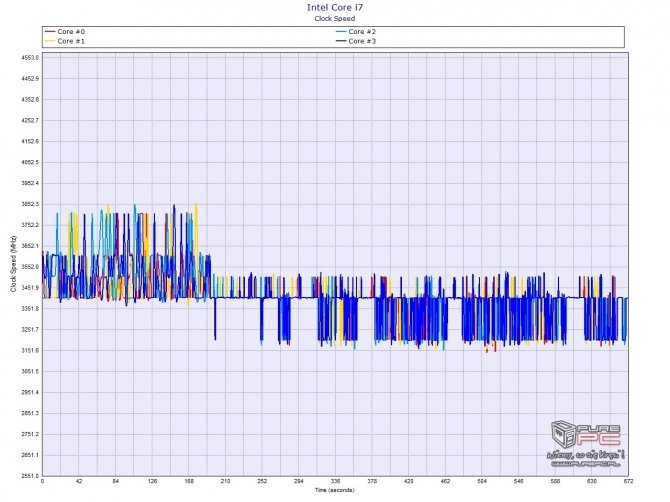
Task: Click the 210 x-axis tick label
Action: [225, 481]
